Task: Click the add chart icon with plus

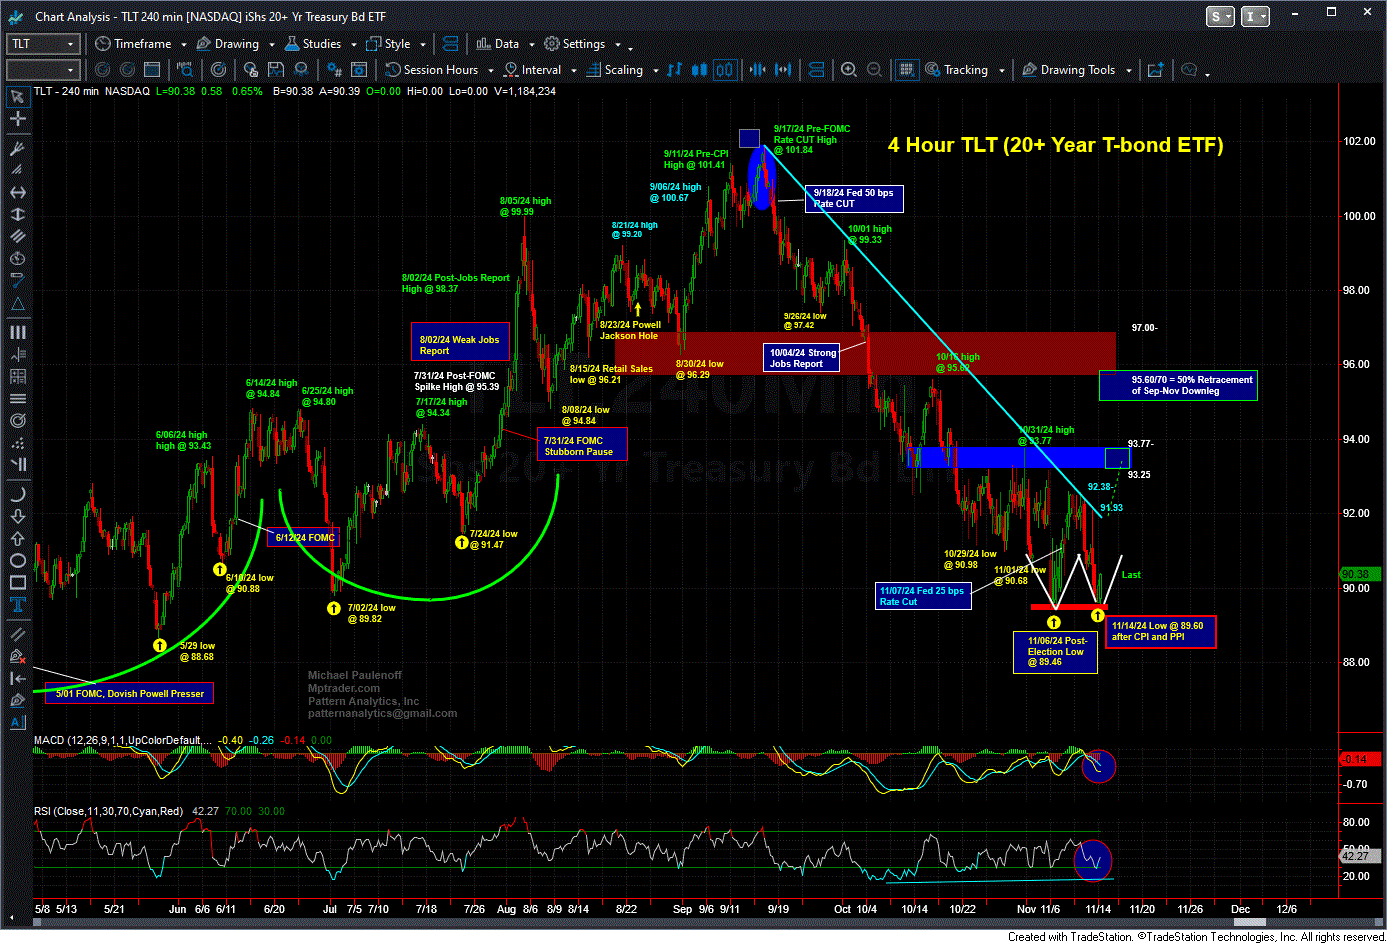Action: (1155, 69)
